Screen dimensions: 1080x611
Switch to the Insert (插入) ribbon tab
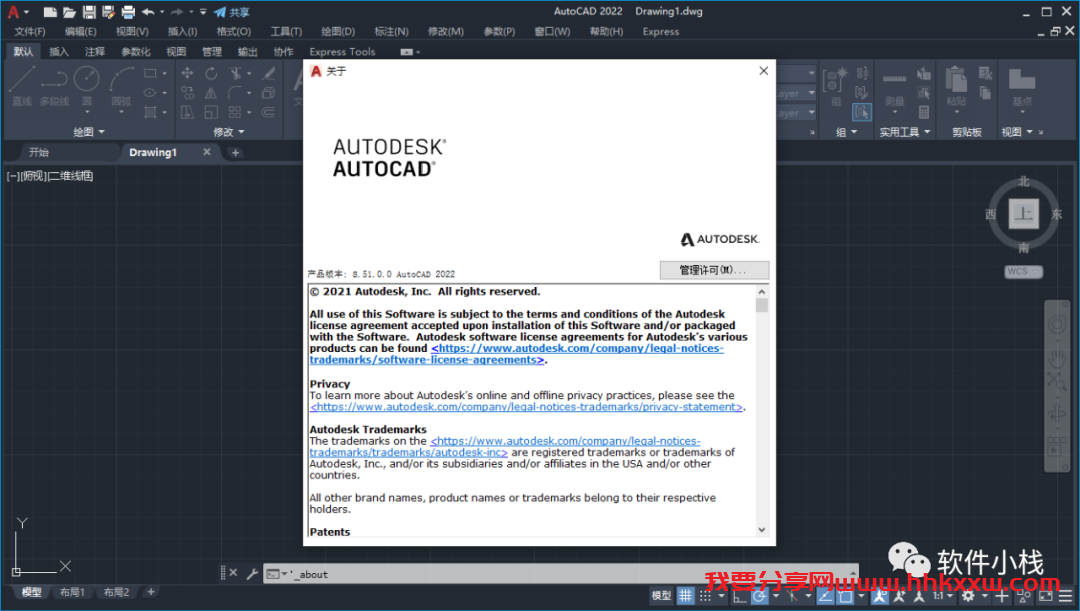click(59, 52)
